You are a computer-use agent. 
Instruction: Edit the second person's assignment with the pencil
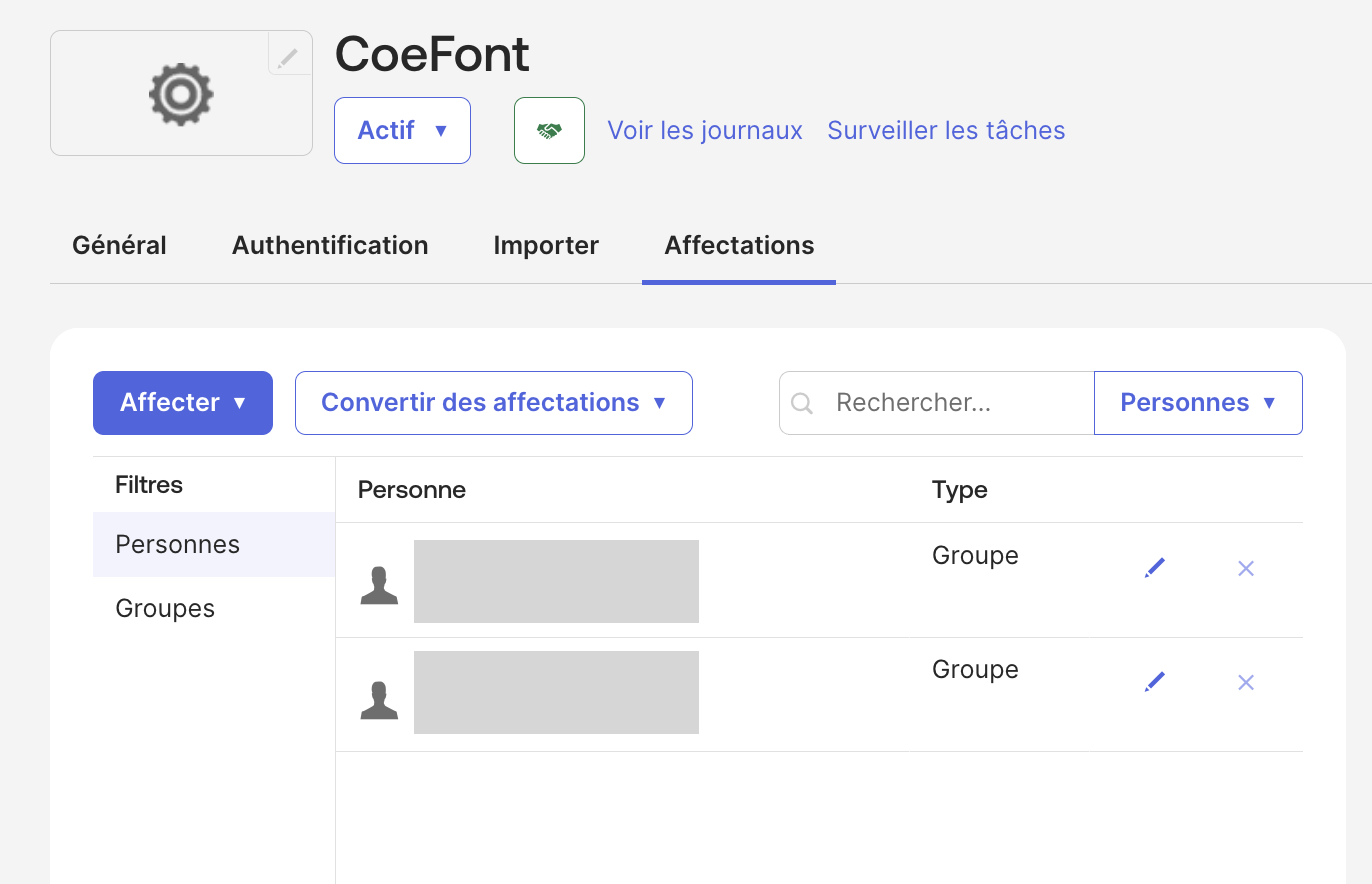tap(1155, 682)
